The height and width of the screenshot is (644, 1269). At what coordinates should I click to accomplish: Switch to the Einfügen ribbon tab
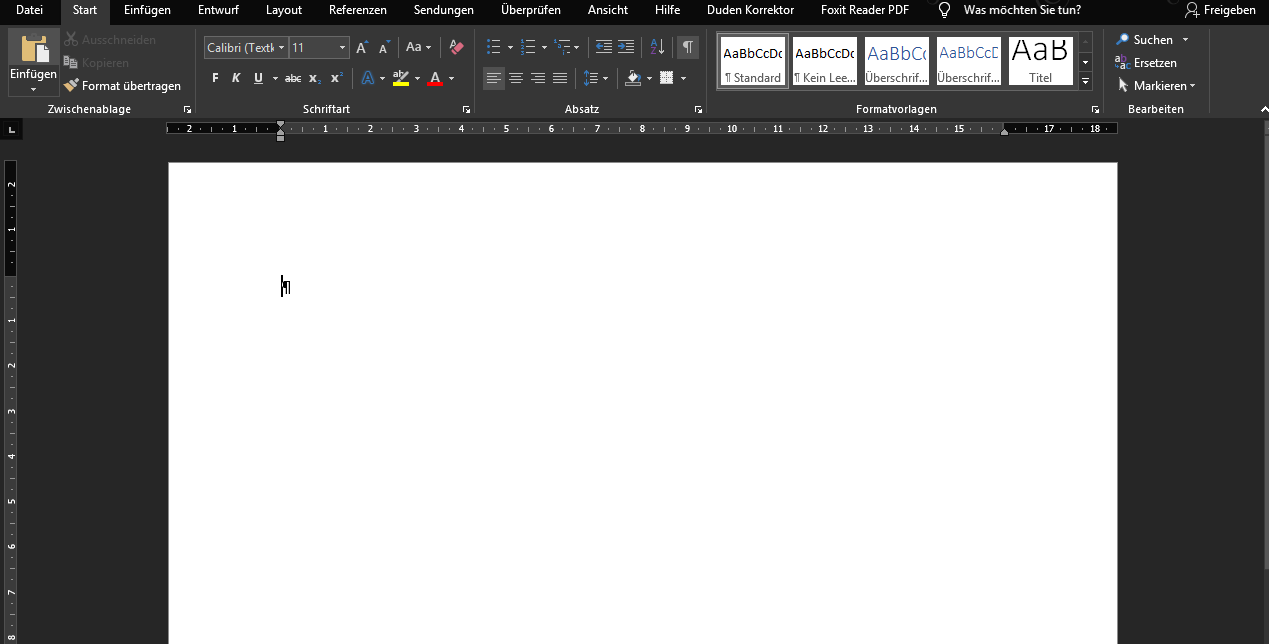[x=147, y=10]
